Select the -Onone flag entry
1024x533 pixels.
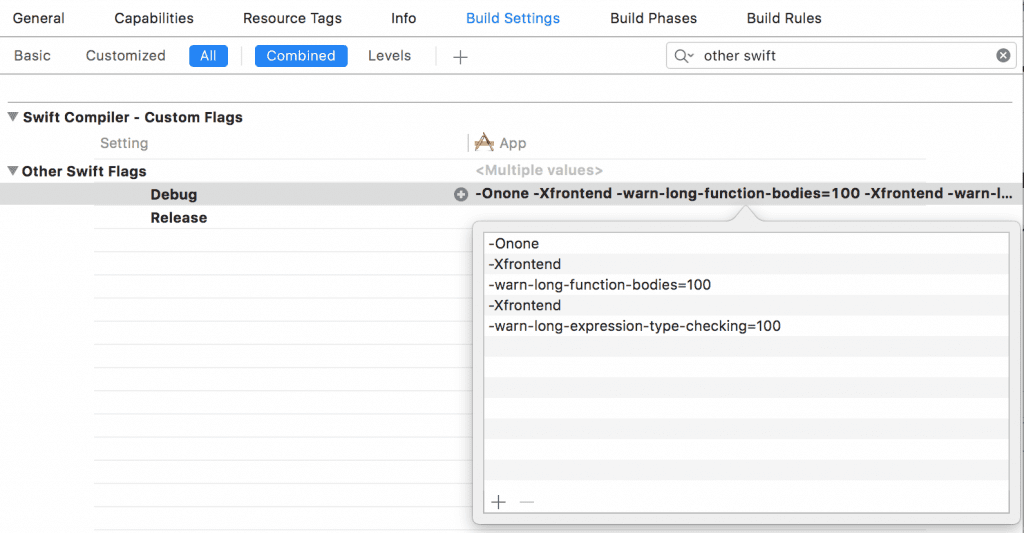746,244
